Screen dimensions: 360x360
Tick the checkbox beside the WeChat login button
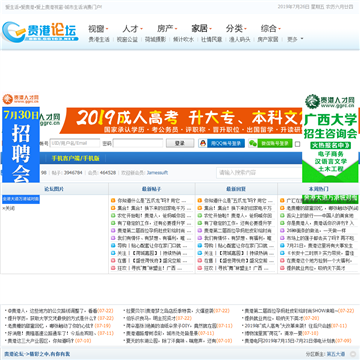tap(298, 144)
